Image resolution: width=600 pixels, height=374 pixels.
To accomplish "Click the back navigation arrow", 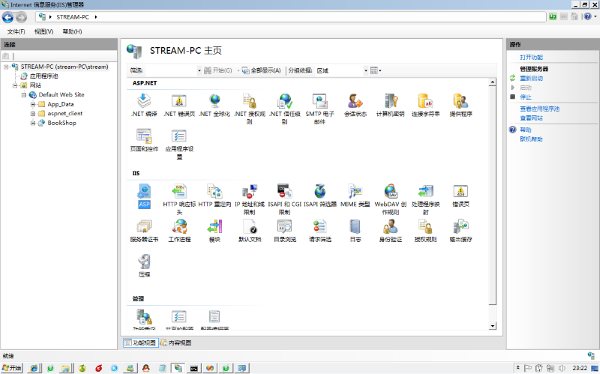I will coord(8,17).
